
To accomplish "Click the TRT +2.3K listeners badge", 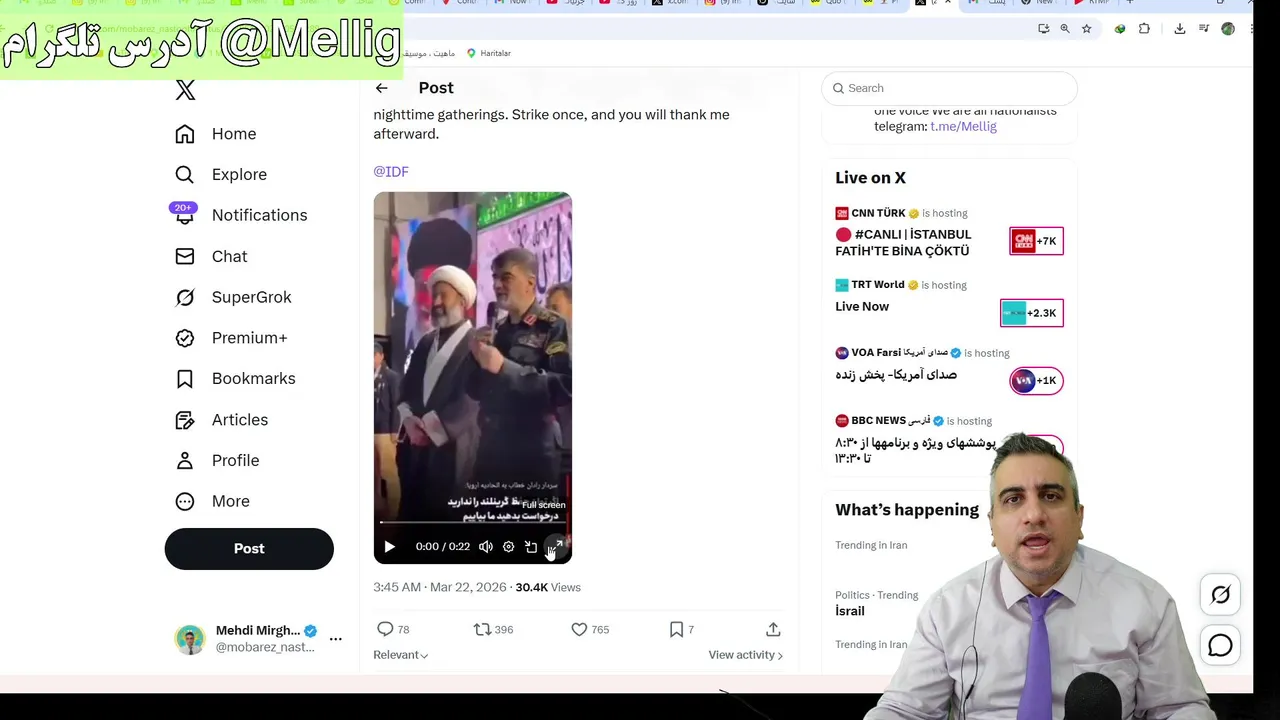I will (1031, 313).
